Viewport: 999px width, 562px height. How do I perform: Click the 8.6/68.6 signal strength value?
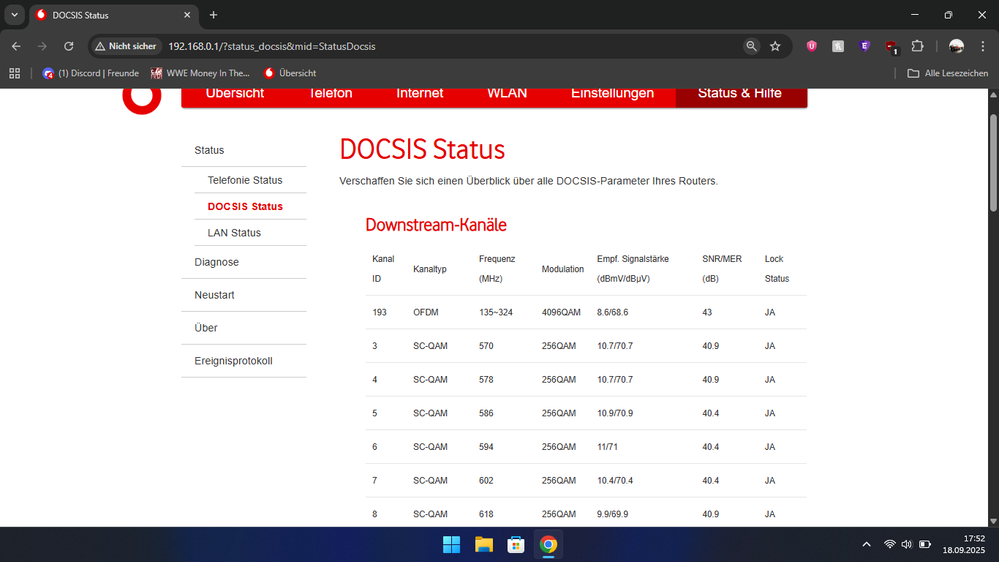[x=612, y=312]
